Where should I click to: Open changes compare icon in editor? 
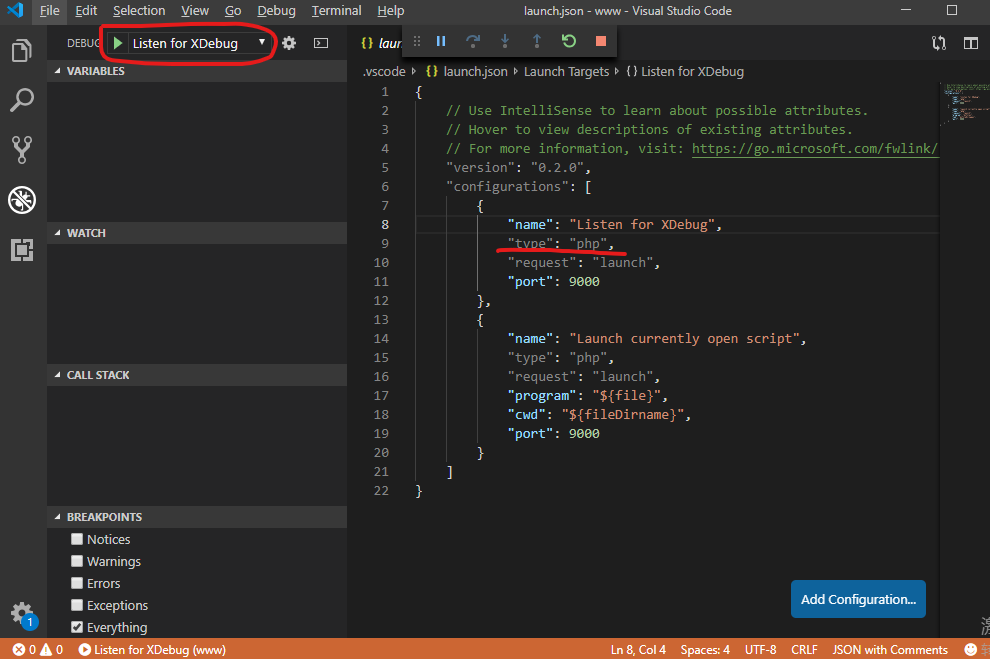click(x=939, y=43)
